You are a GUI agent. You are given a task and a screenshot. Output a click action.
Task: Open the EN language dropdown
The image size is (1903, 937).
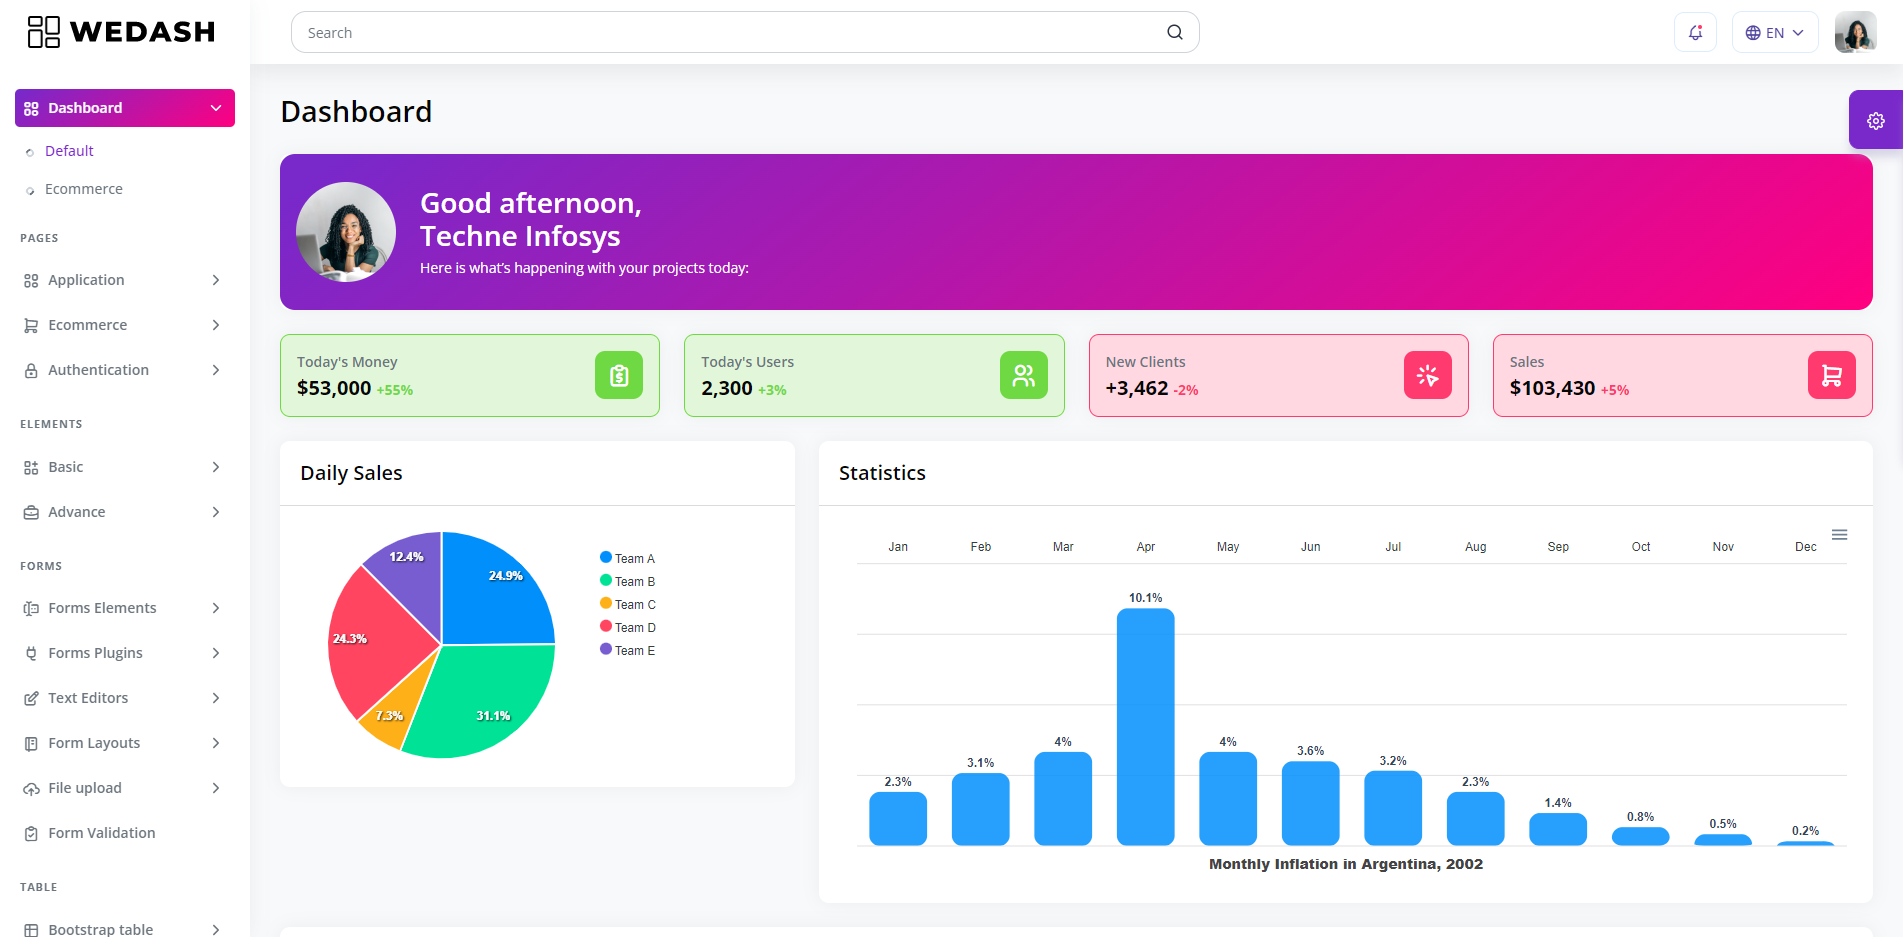point(1774,33)
